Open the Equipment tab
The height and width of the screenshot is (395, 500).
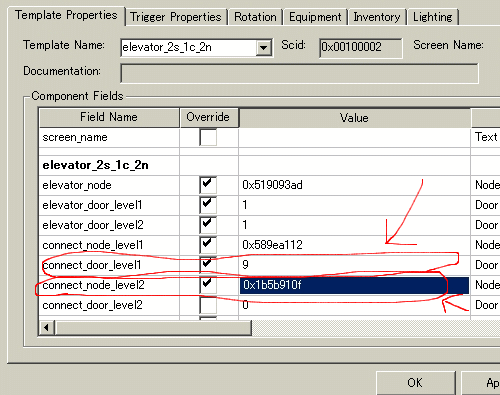315,17
